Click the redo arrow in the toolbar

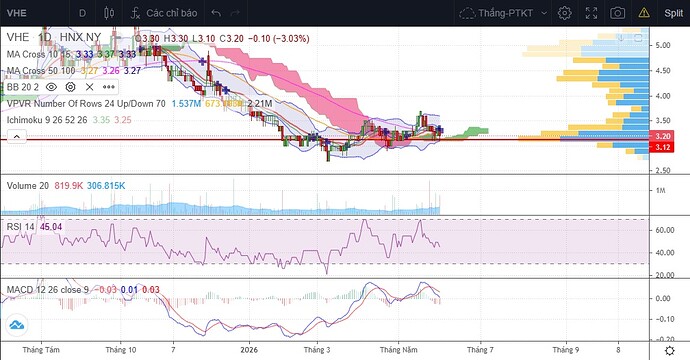(x=235, y=13)
